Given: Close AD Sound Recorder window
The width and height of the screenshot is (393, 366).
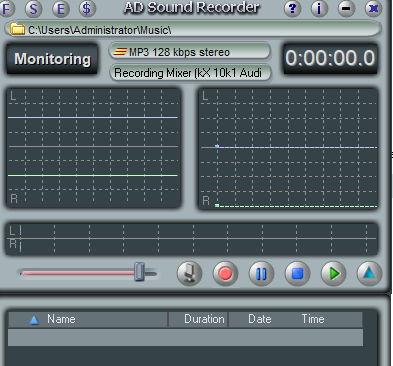Looking at the screenshot, I should [x=373, y=8].
